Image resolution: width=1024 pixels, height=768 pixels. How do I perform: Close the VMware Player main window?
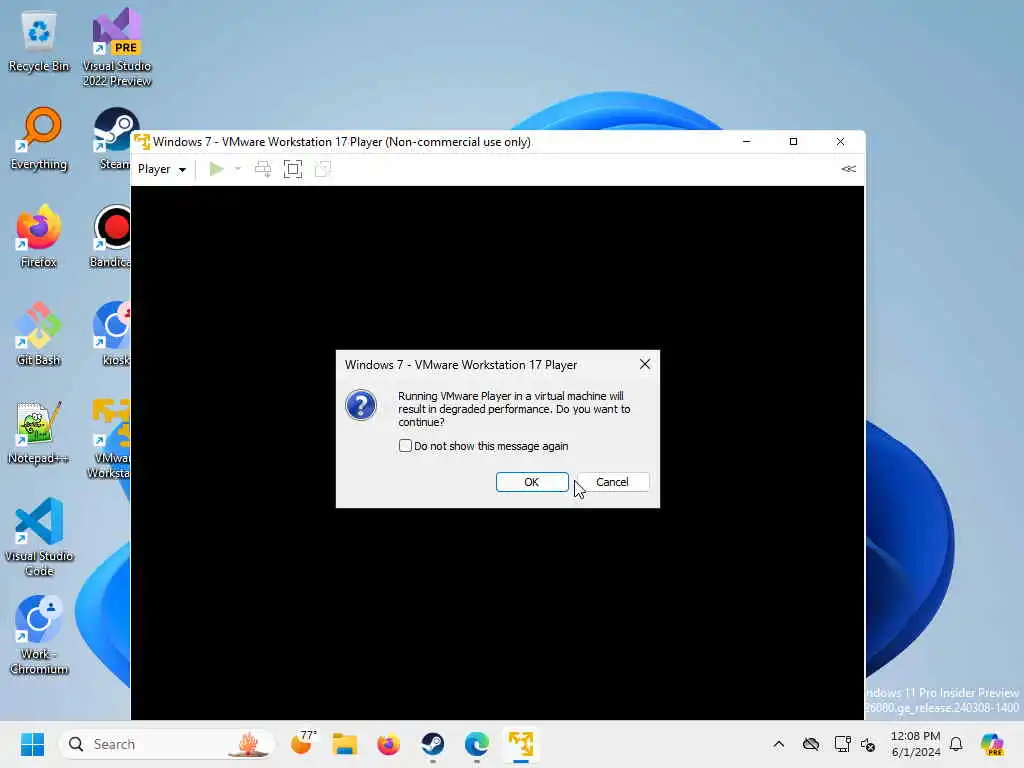click(840, 142)
